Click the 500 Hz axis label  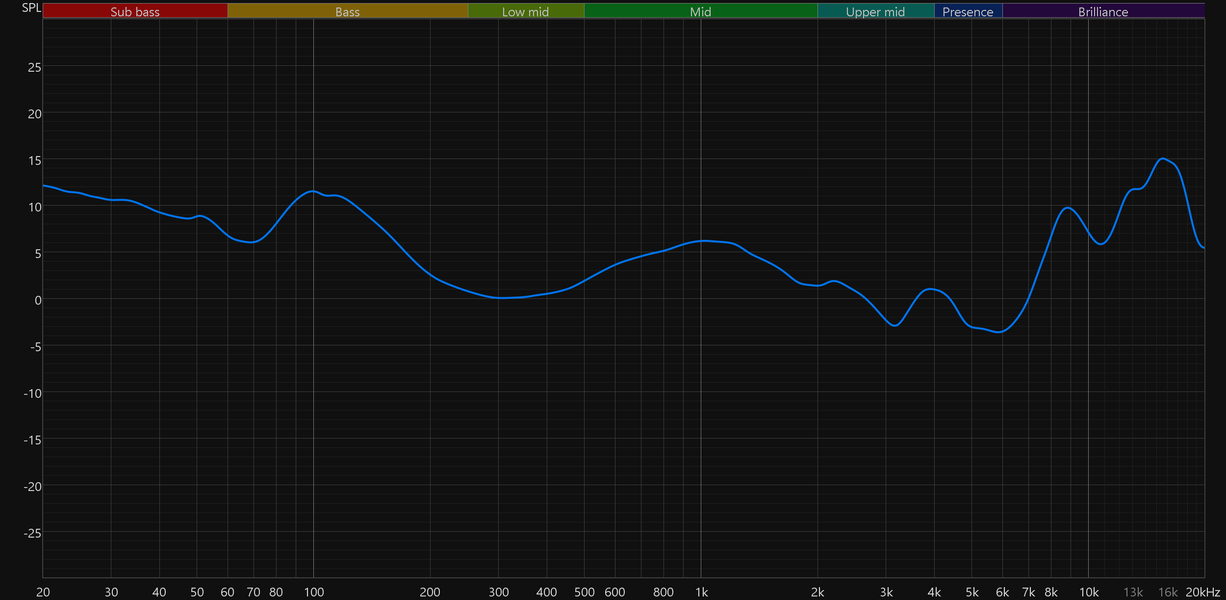[x=584, y=592]
